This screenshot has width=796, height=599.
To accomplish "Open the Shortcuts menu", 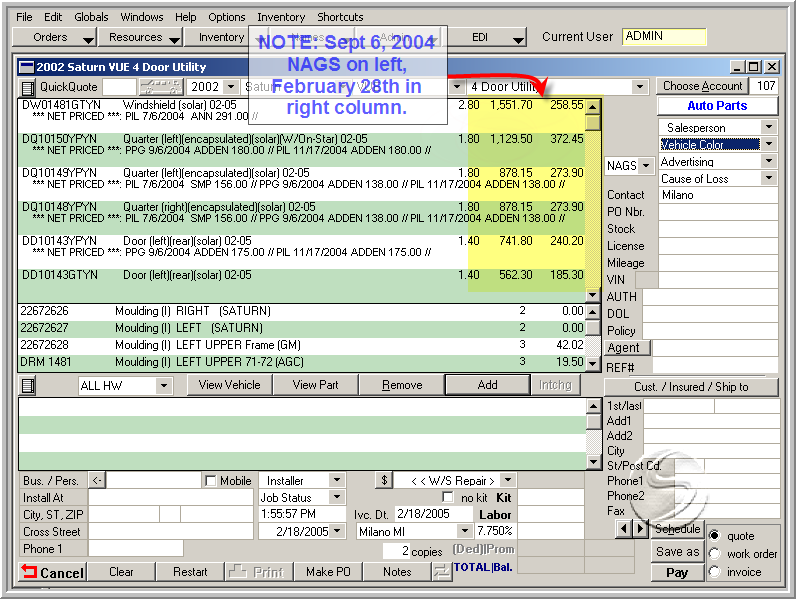I will [340, 17].
